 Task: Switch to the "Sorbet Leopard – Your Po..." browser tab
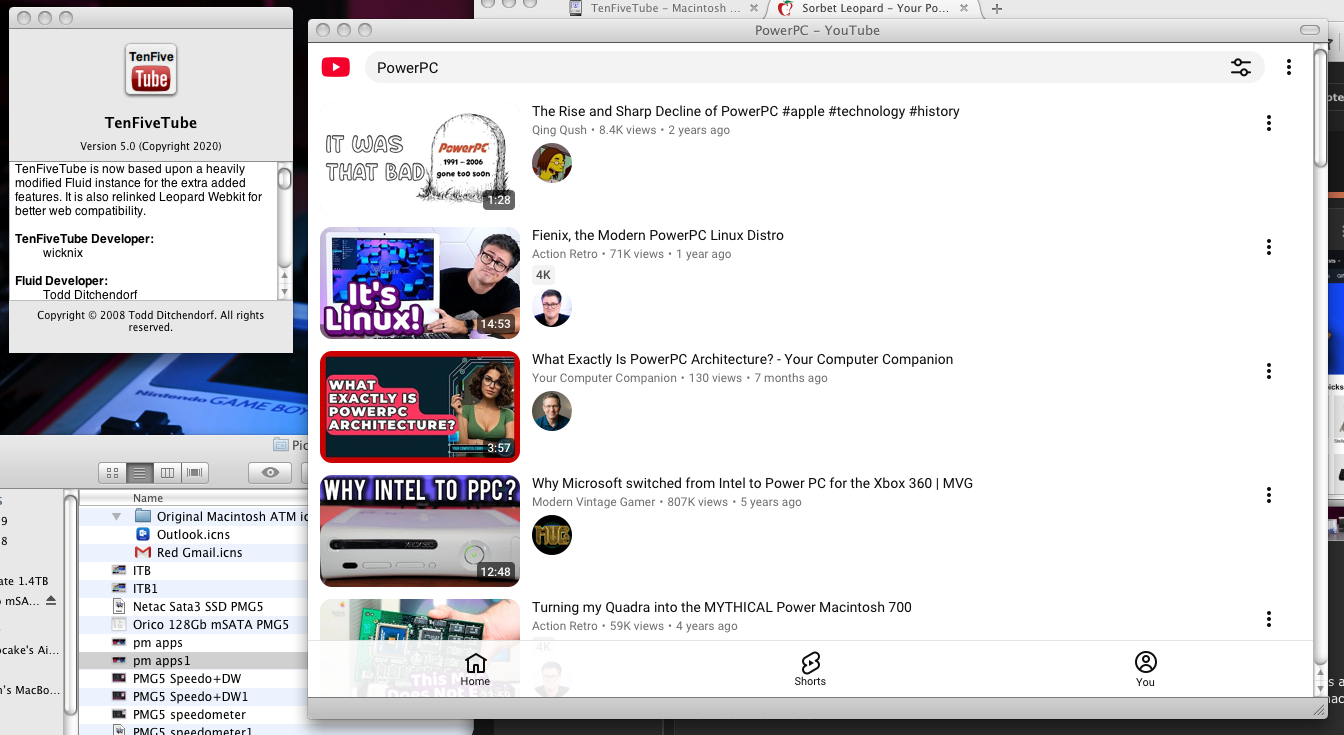coord(873,8)
